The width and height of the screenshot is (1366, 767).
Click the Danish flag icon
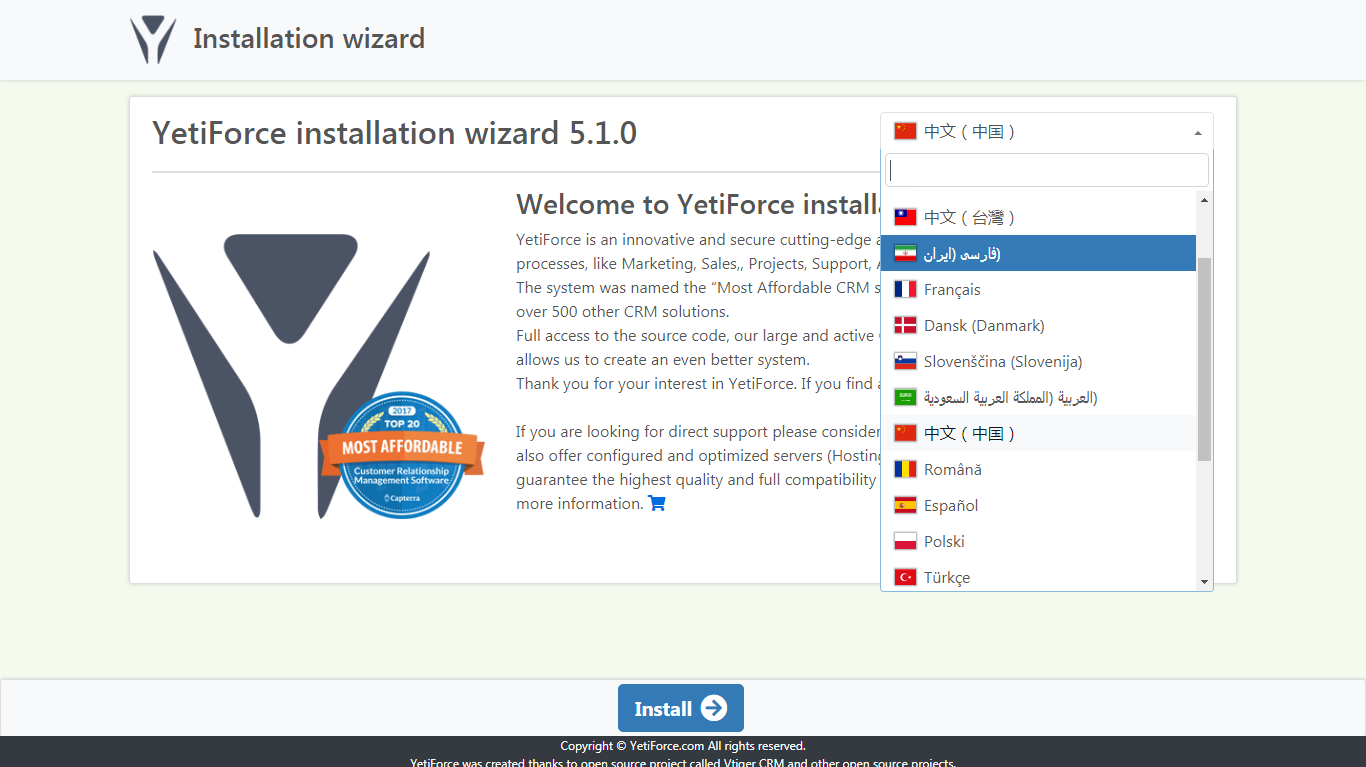click(x=905, y=325)
